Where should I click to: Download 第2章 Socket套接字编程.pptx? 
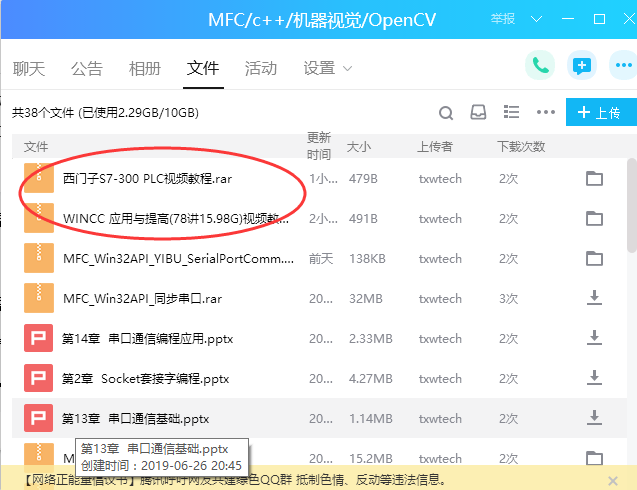click(594, 377)
